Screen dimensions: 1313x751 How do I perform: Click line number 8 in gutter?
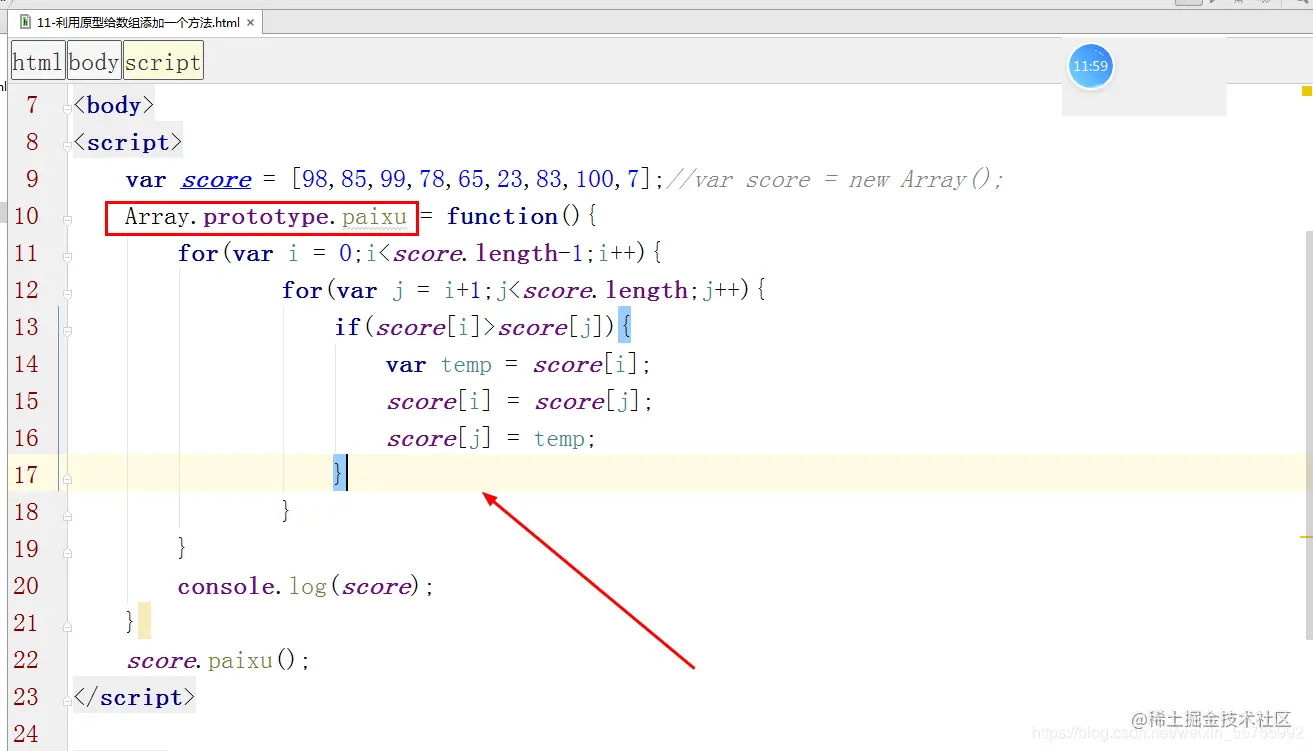(x=32, y=142)
